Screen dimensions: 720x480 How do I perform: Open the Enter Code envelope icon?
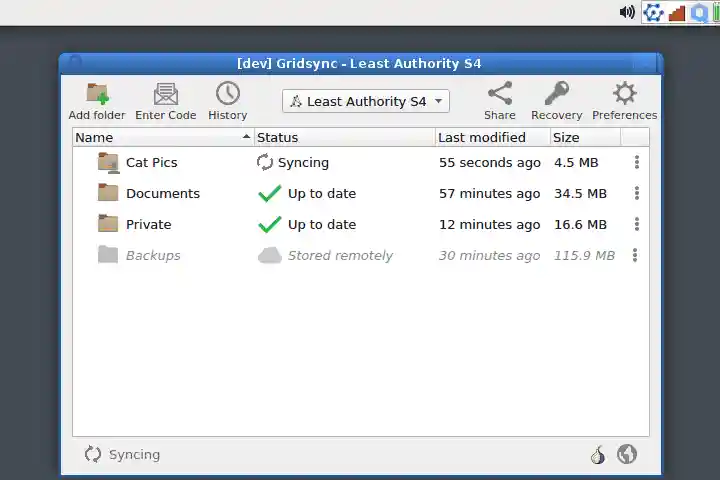165,95
